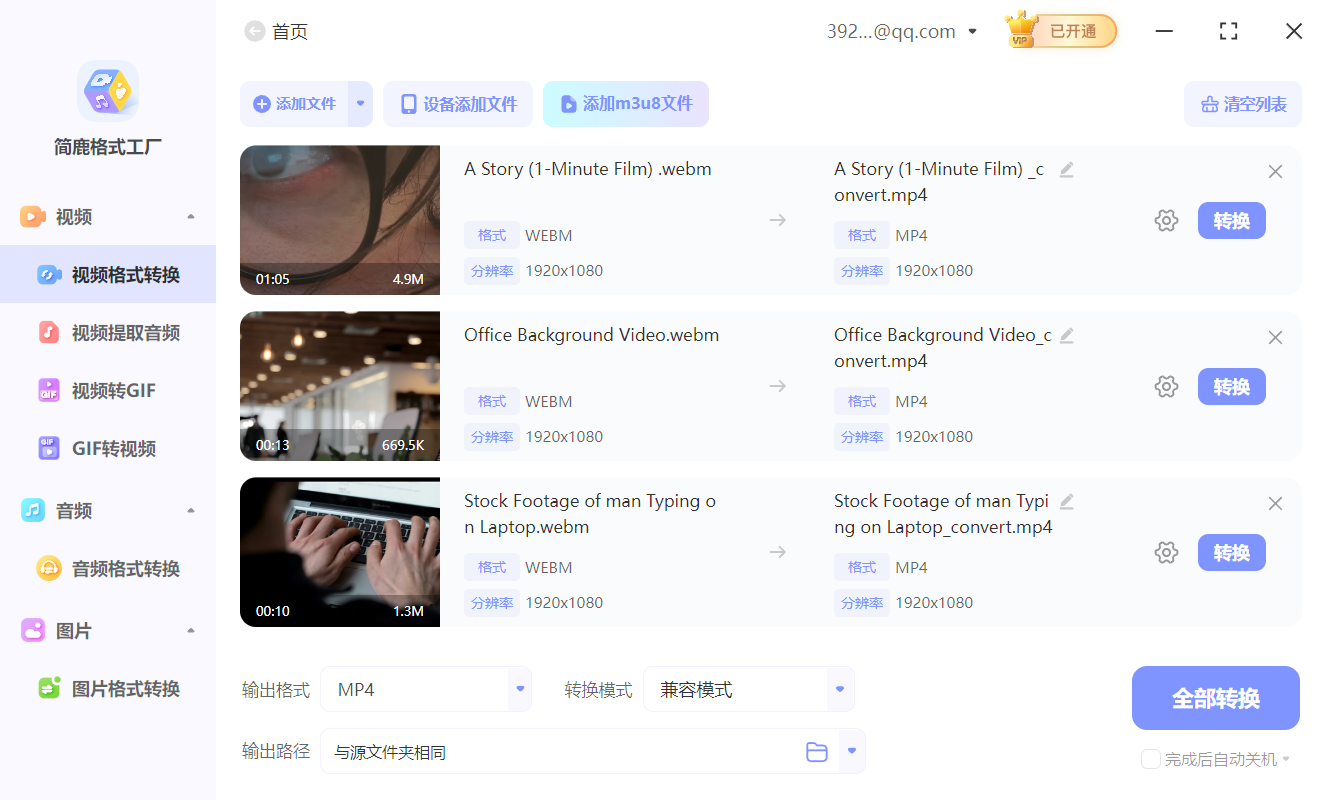Click 全部转换 to convert all files
This screenshot has height=800, width=1326.
(x=1215, y=697)
